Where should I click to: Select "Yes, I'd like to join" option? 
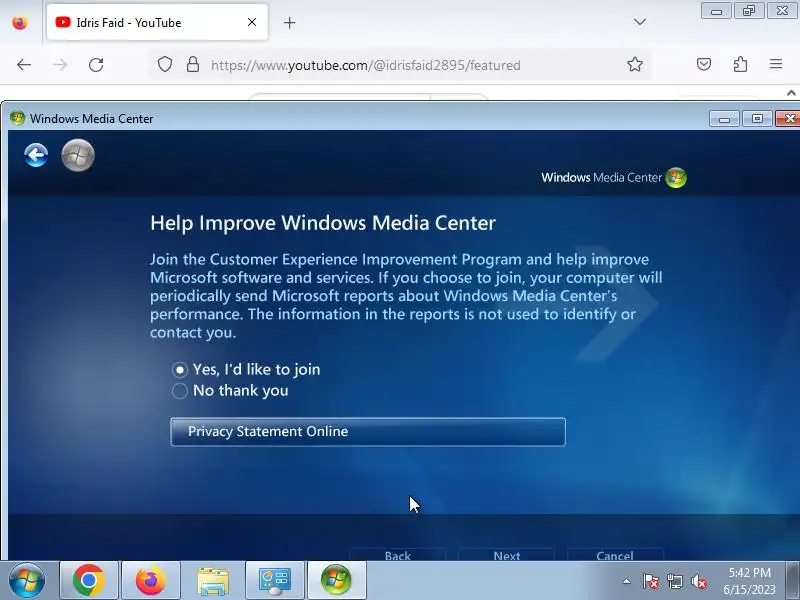click(246, 369)
